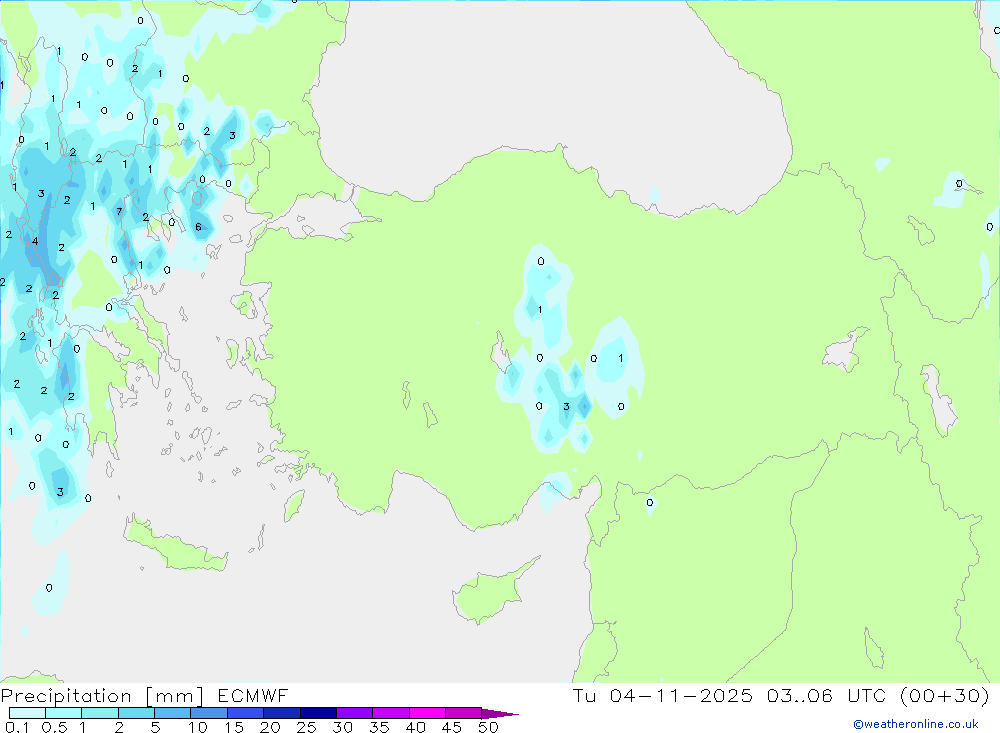This screenshot has height=733, width=1000.
Task: Click the 'Tu 04-11-2025' date text
Action: coord(662,695)
